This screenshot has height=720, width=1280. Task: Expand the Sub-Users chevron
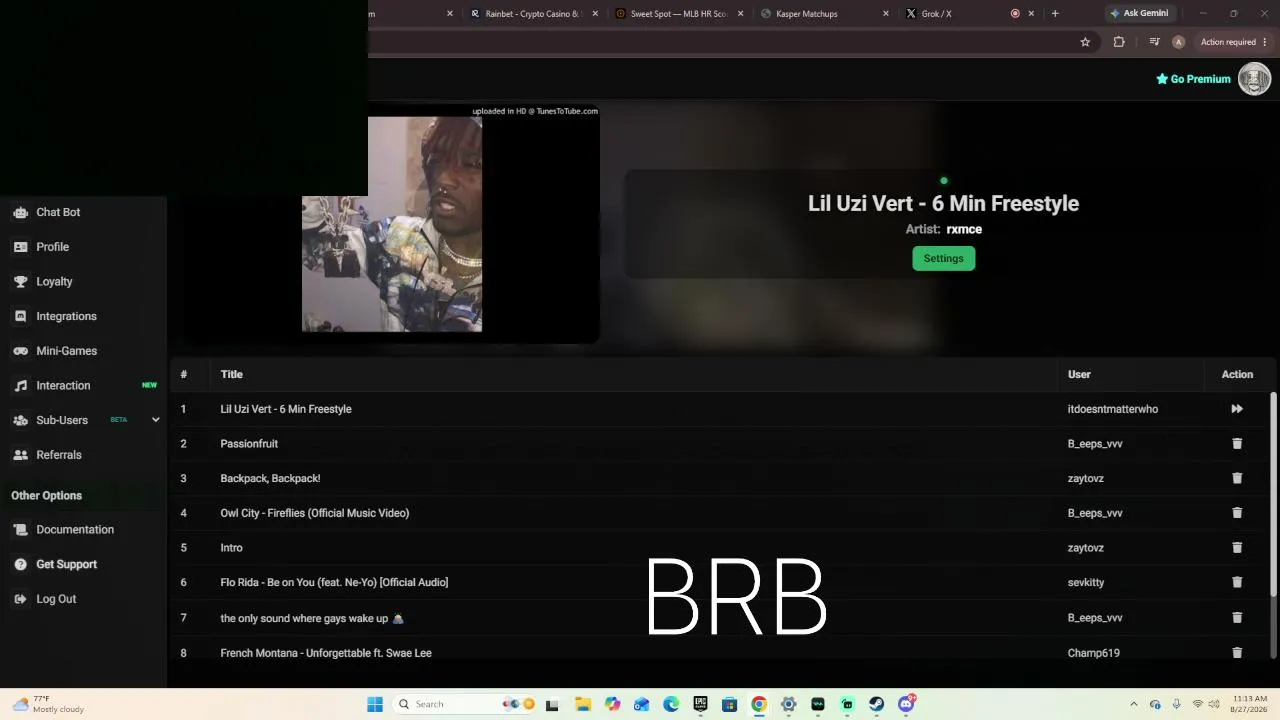[155, 420]
